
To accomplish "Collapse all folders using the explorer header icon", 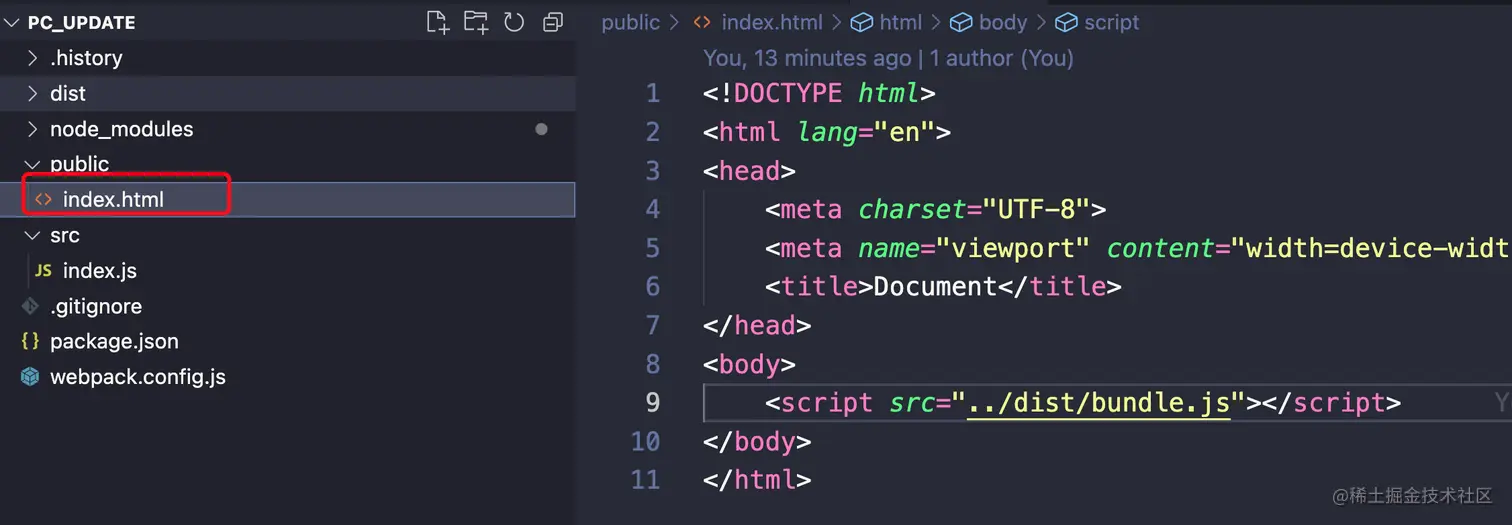I will pos(552,22).
